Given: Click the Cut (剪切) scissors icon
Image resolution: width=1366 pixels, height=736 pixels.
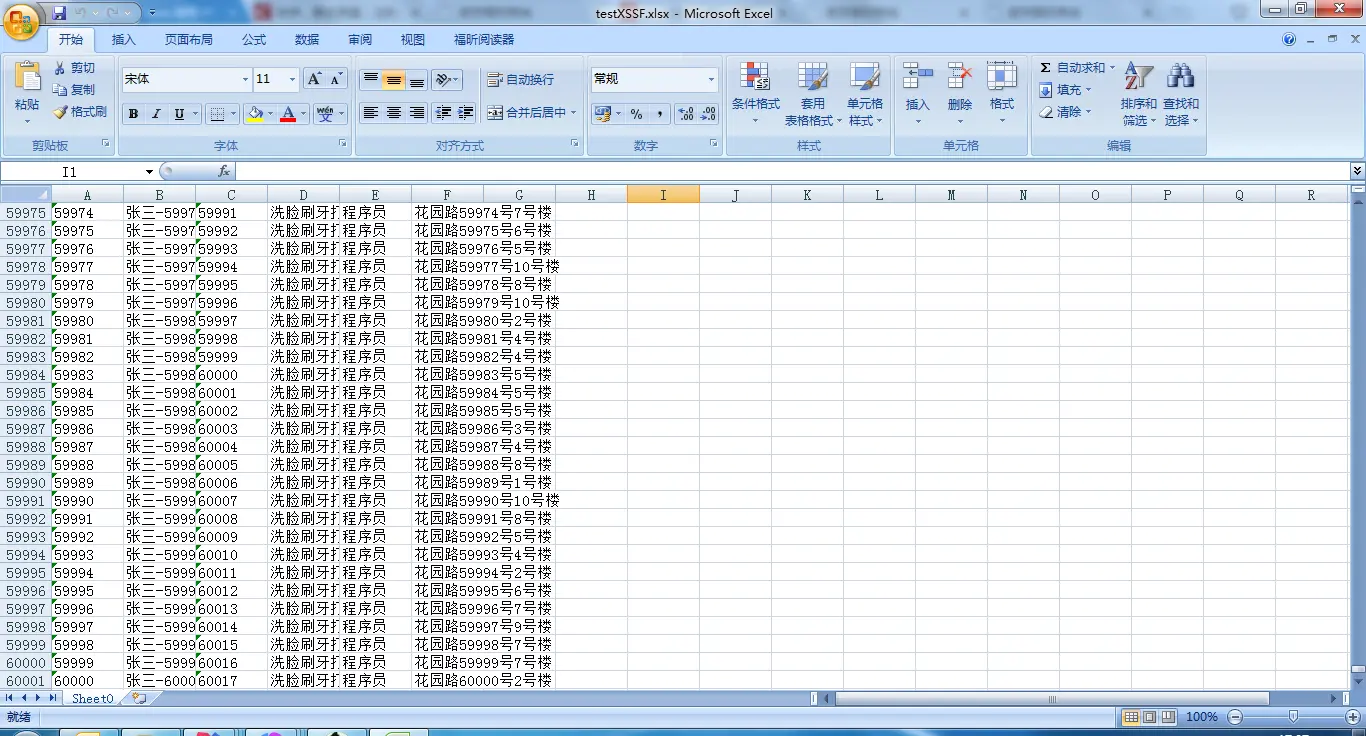Looking at the screenshot, I should pos(60,68).
